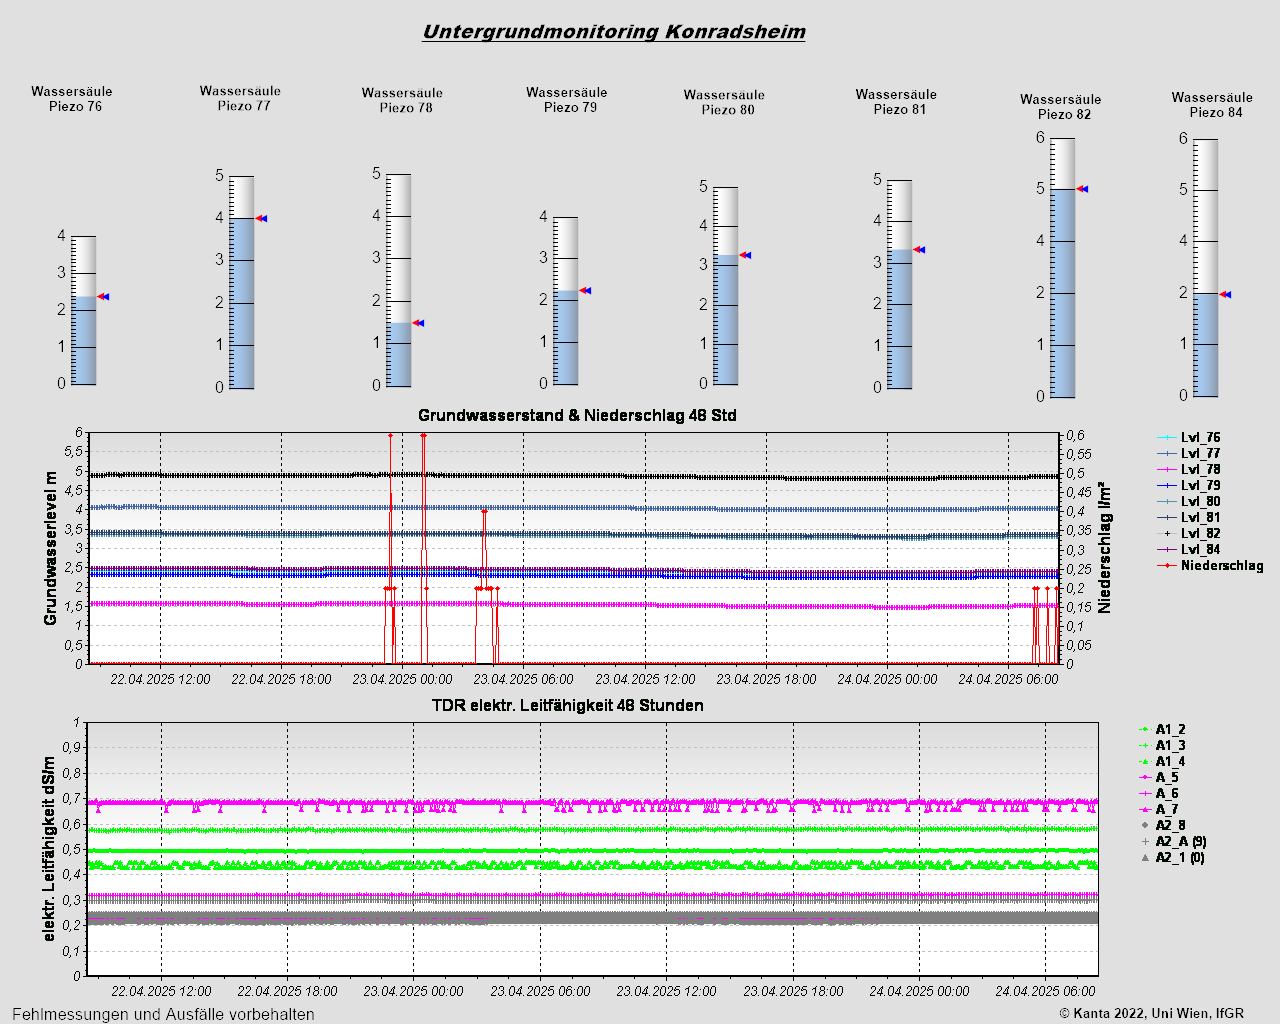Select A_5 legend entry
Viewport: 1280px width, 1024px height.
tap(1159, 778)
